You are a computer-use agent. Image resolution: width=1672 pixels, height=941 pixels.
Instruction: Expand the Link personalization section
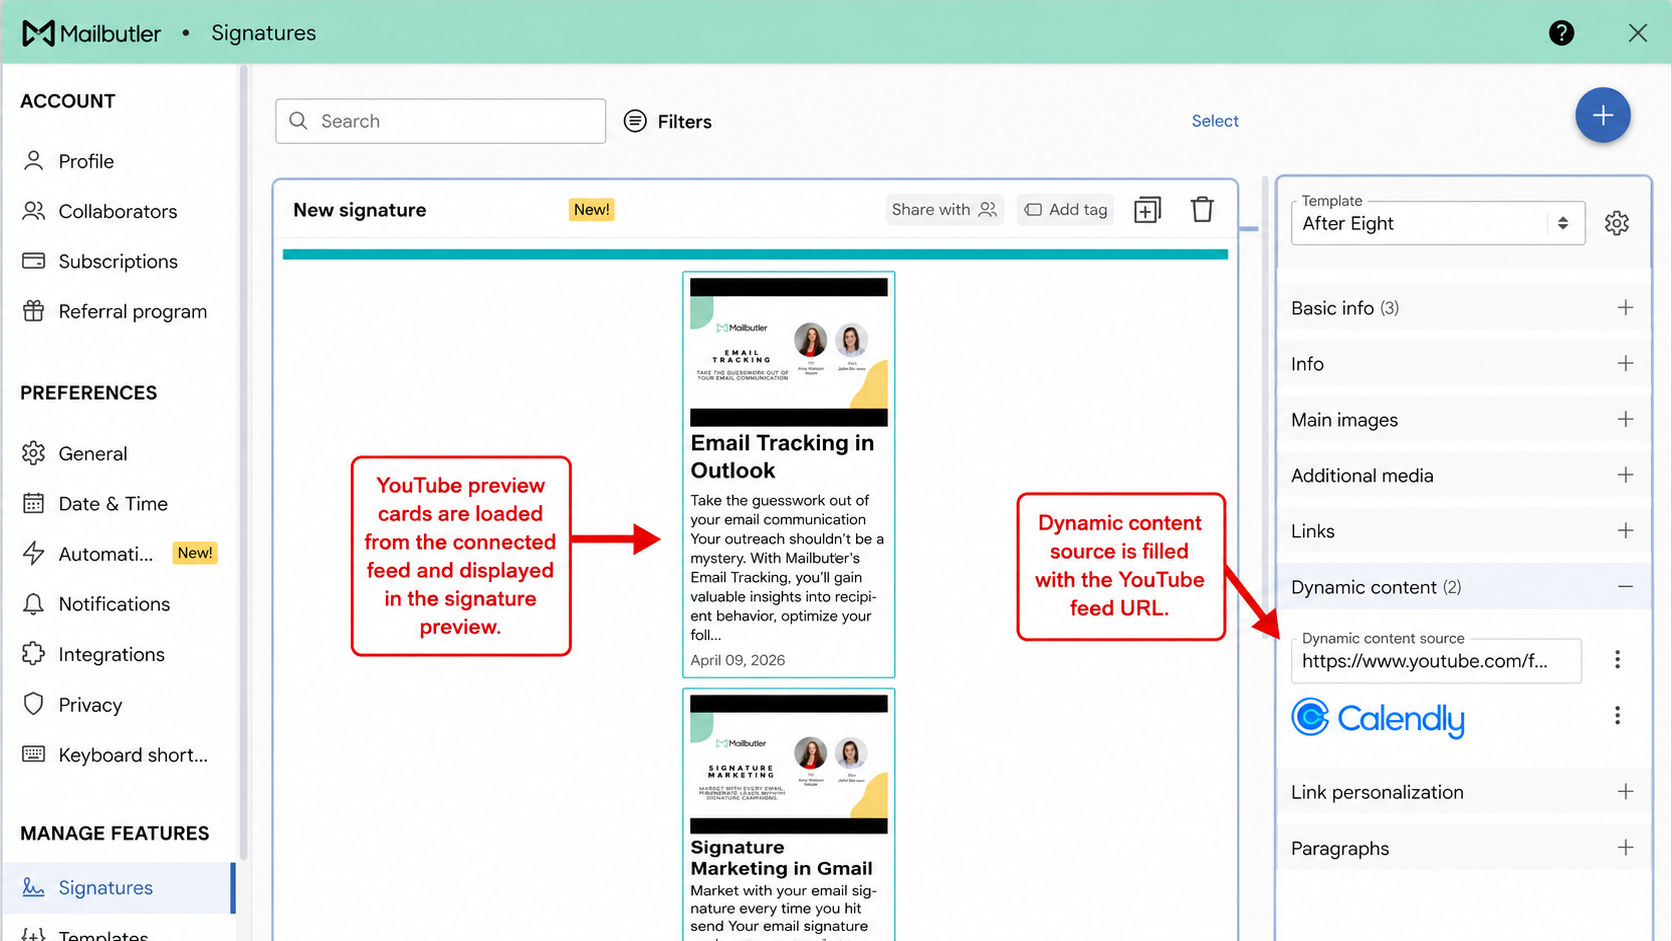(x=1463, y=792)
